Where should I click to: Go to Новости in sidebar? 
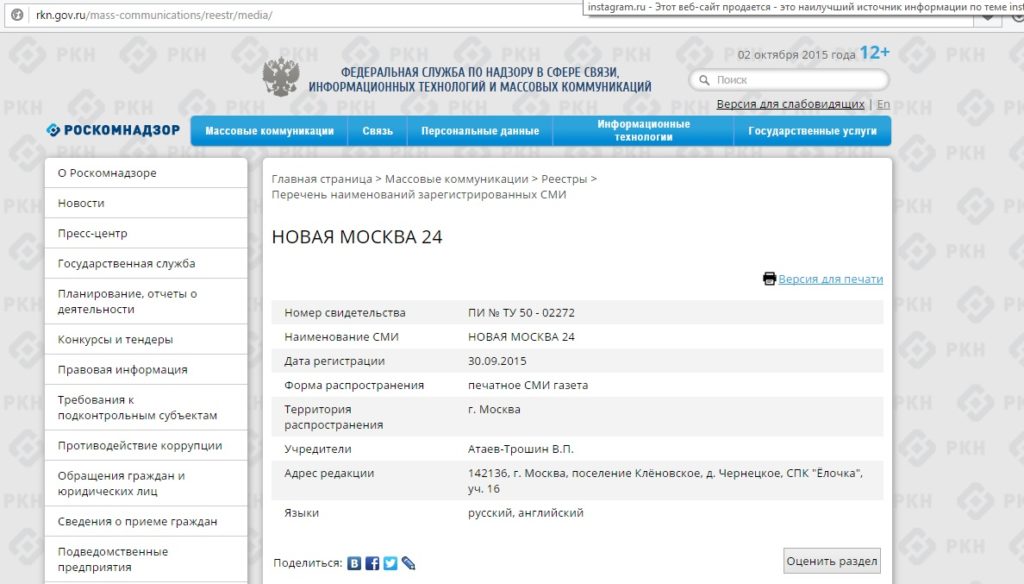click(146, 203)
